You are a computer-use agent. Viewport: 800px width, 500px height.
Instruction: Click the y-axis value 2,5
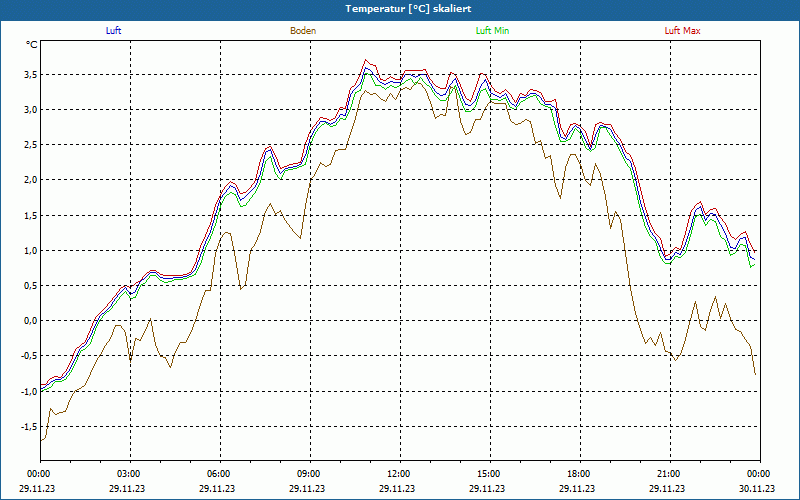[x=31, y=145]
